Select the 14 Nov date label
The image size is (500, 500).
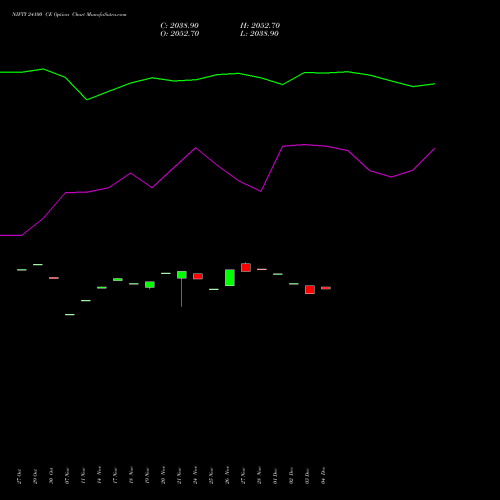click(x=99, y=476)
